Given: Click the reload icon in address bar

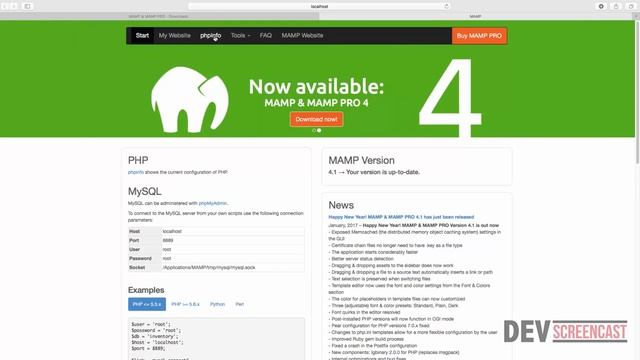Looking at the screenshot, I should 446,6.
